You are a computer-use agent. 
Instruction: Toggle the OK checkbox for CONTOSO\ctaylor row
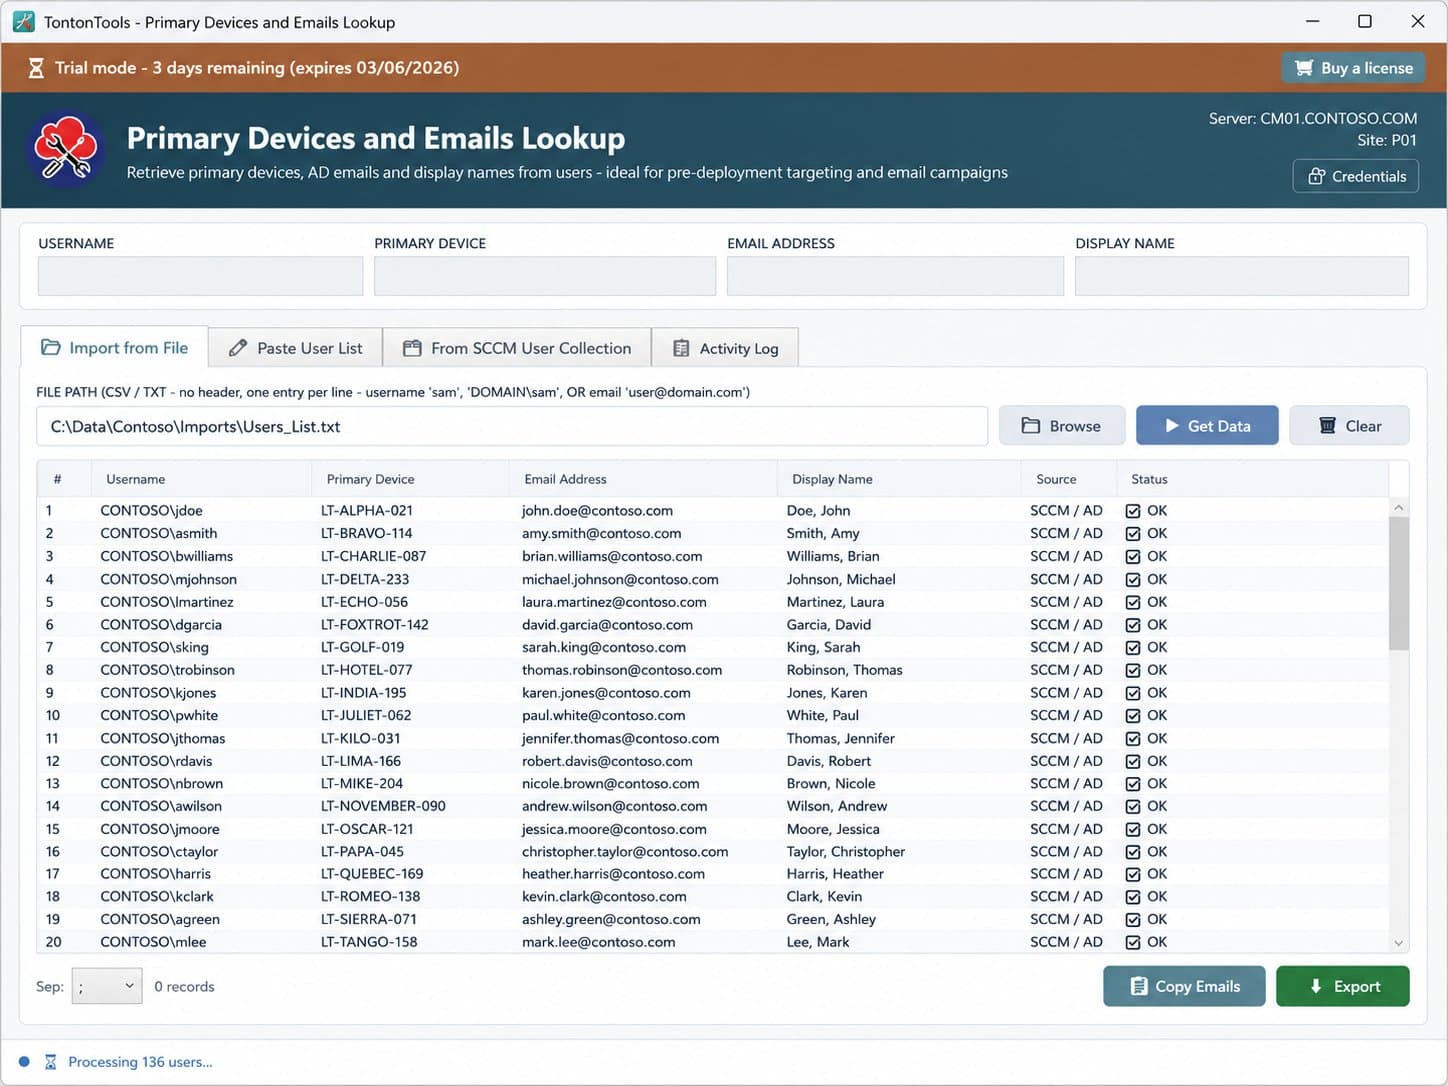[x=1133, y=852]
